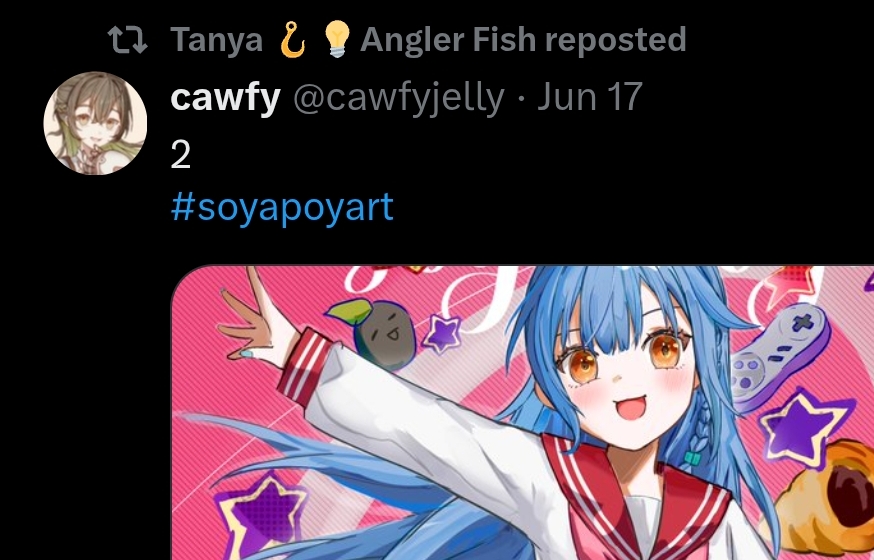Open cawfy's round profile avatar
This screenshot has width=874, height=560.
point(95,123)
